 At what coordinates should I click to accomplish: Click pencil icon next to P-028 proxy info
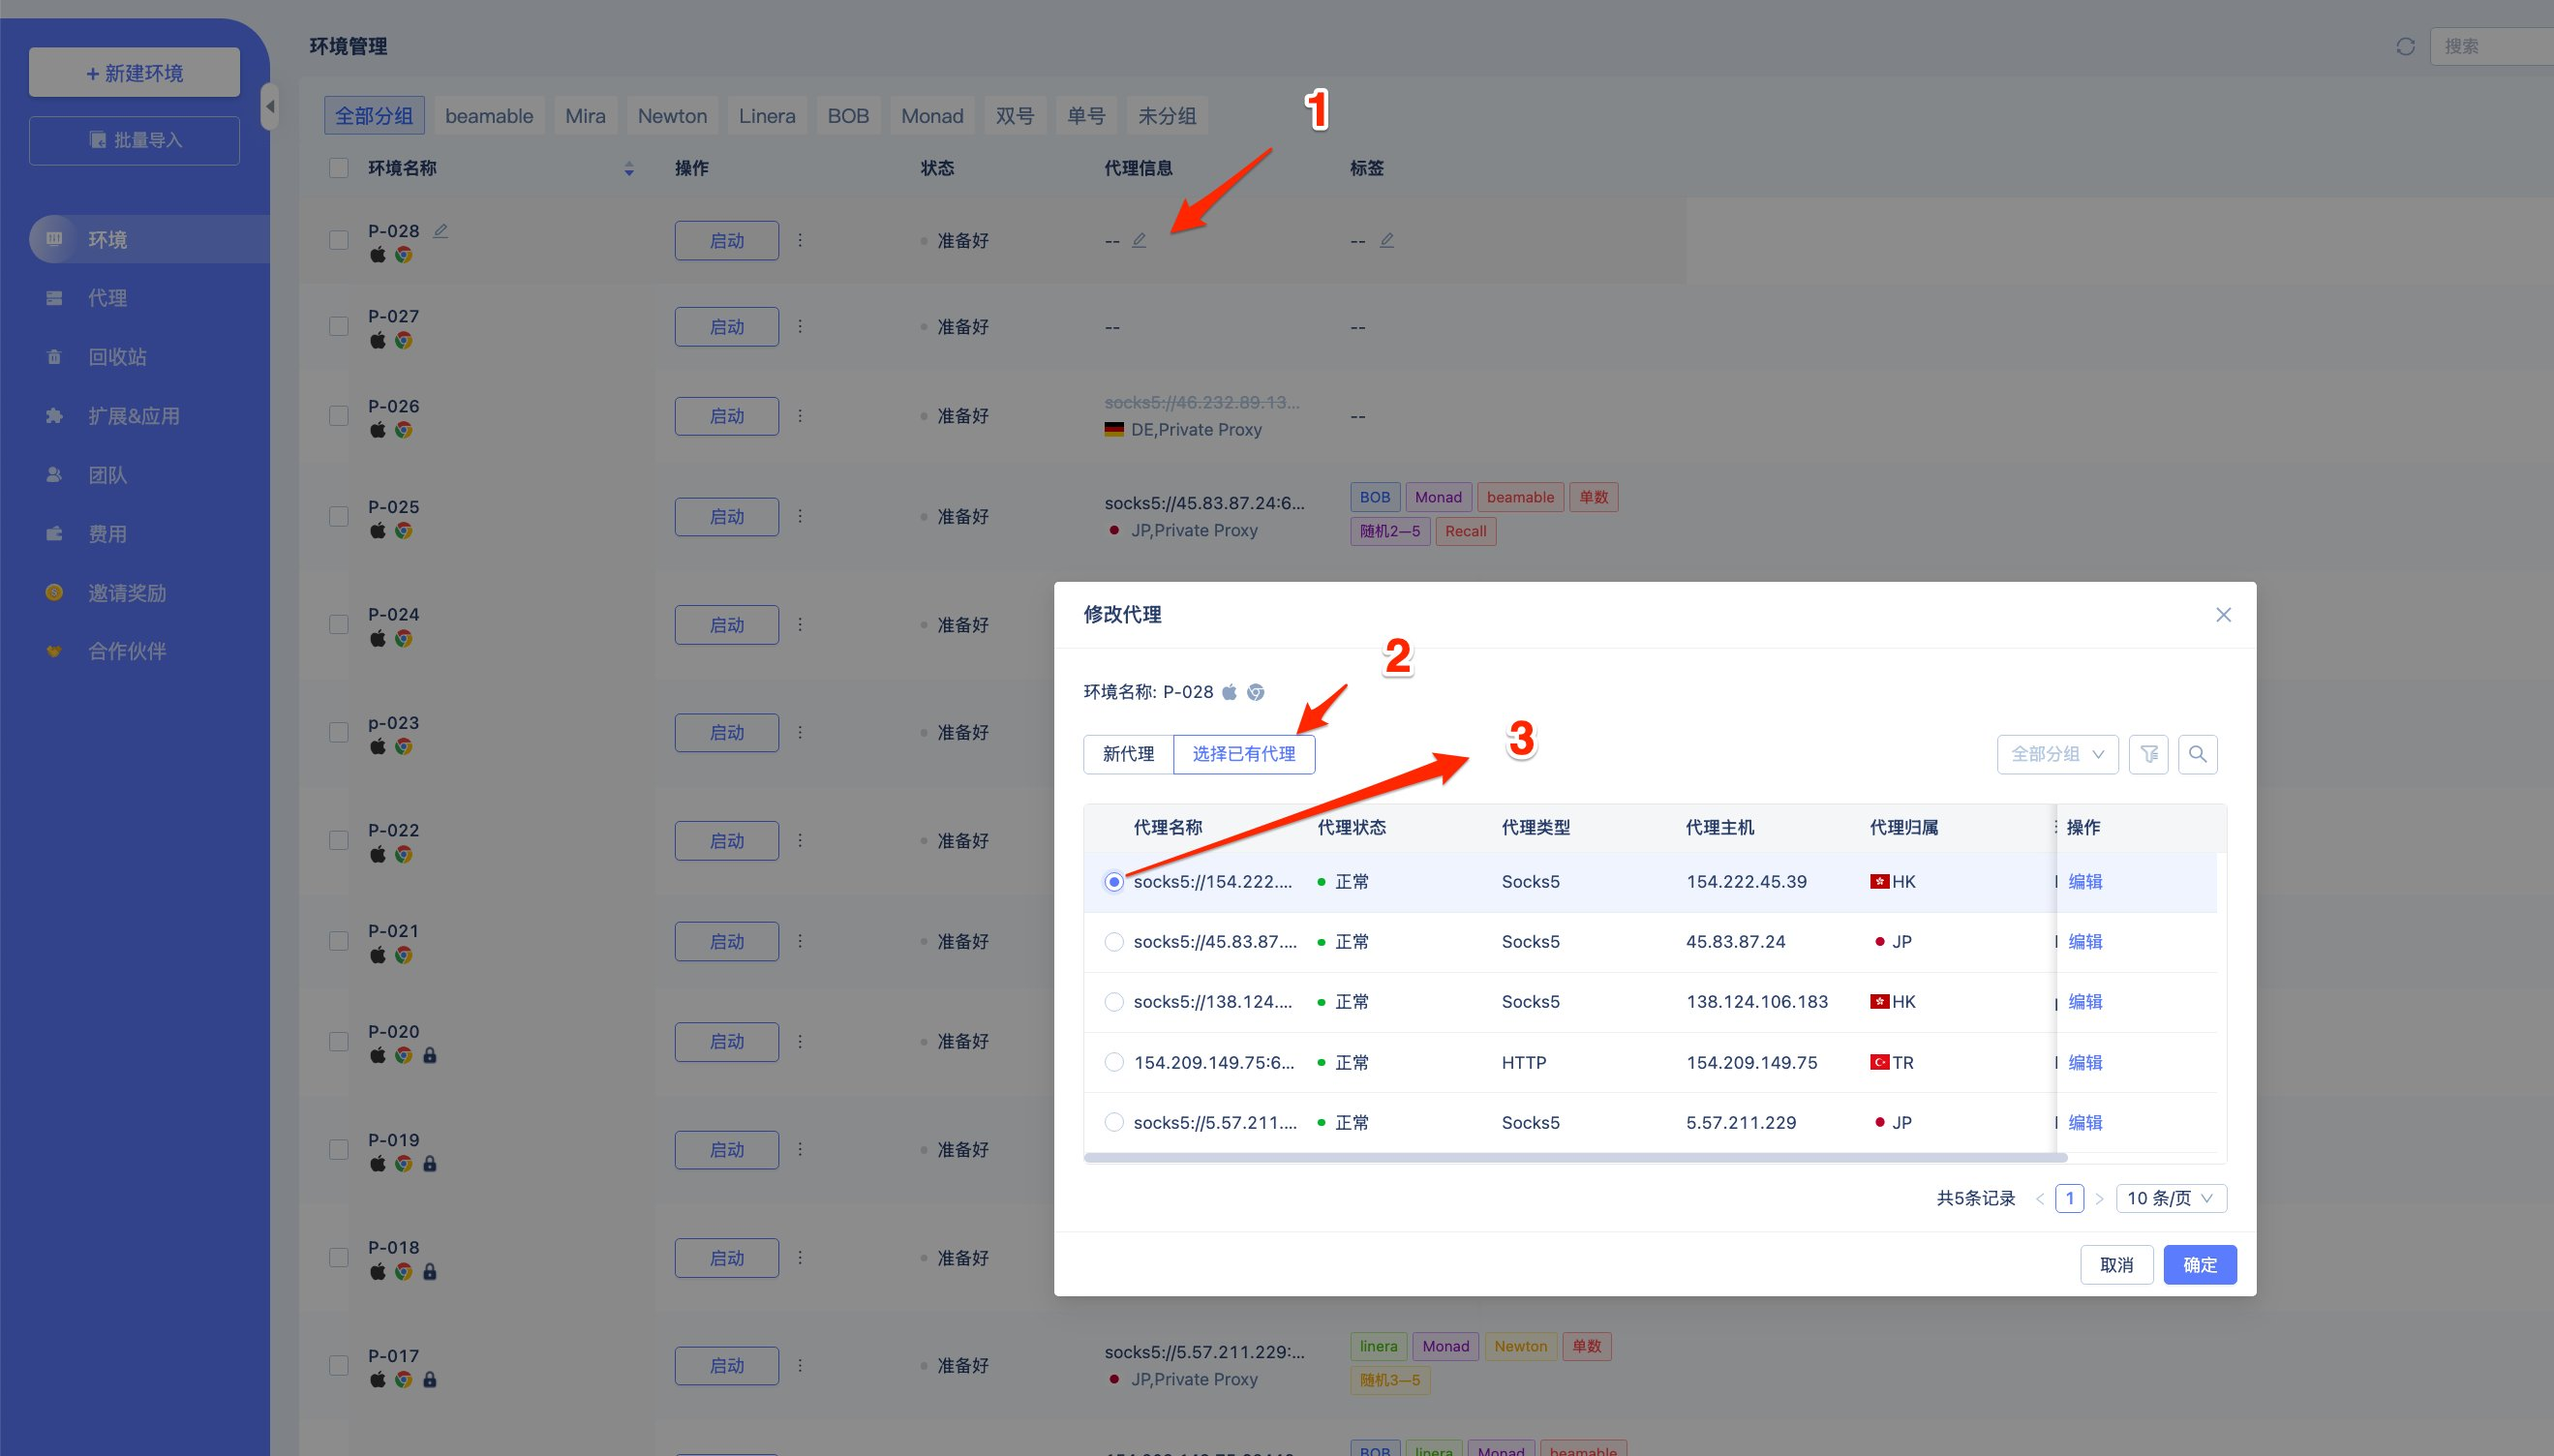coord(1139,240)
